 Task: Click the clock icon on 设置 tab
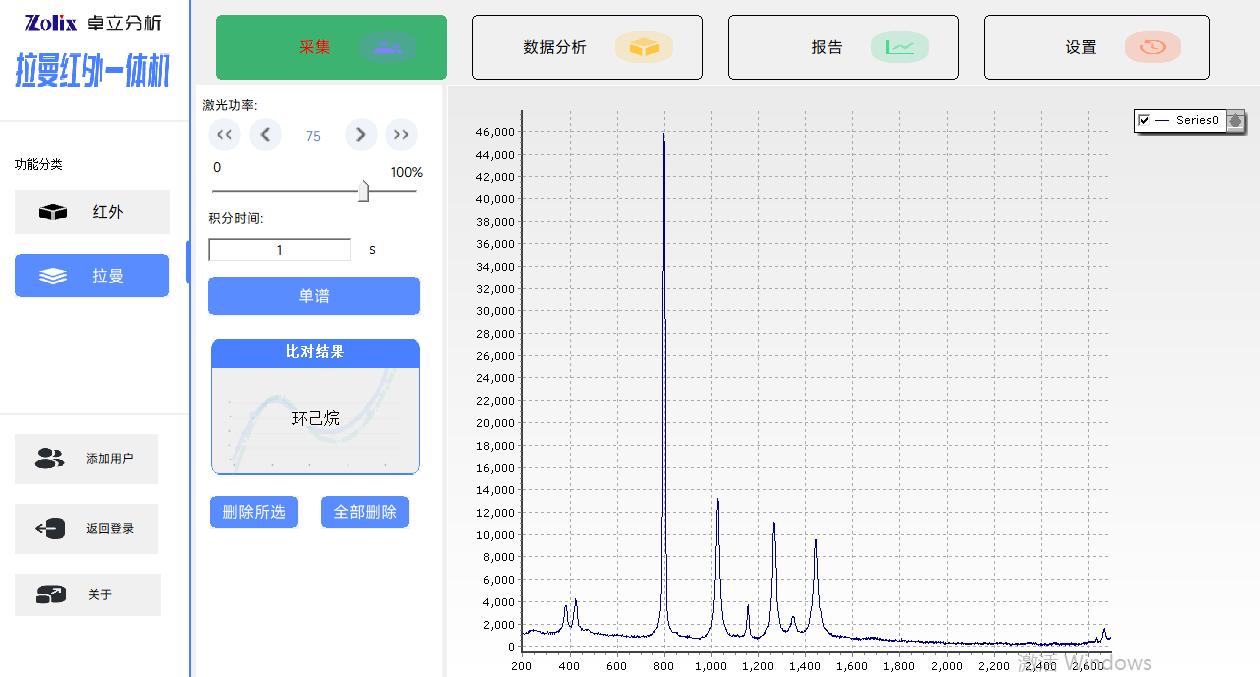[1152, 47]
